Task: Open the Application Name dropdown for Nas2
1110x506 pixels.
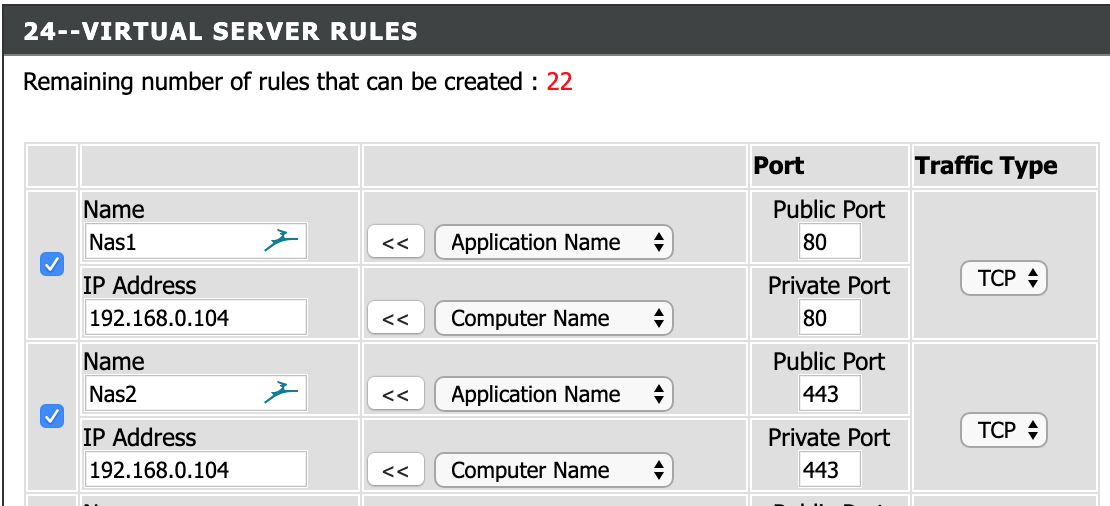Action: click(x=554, y=394)
